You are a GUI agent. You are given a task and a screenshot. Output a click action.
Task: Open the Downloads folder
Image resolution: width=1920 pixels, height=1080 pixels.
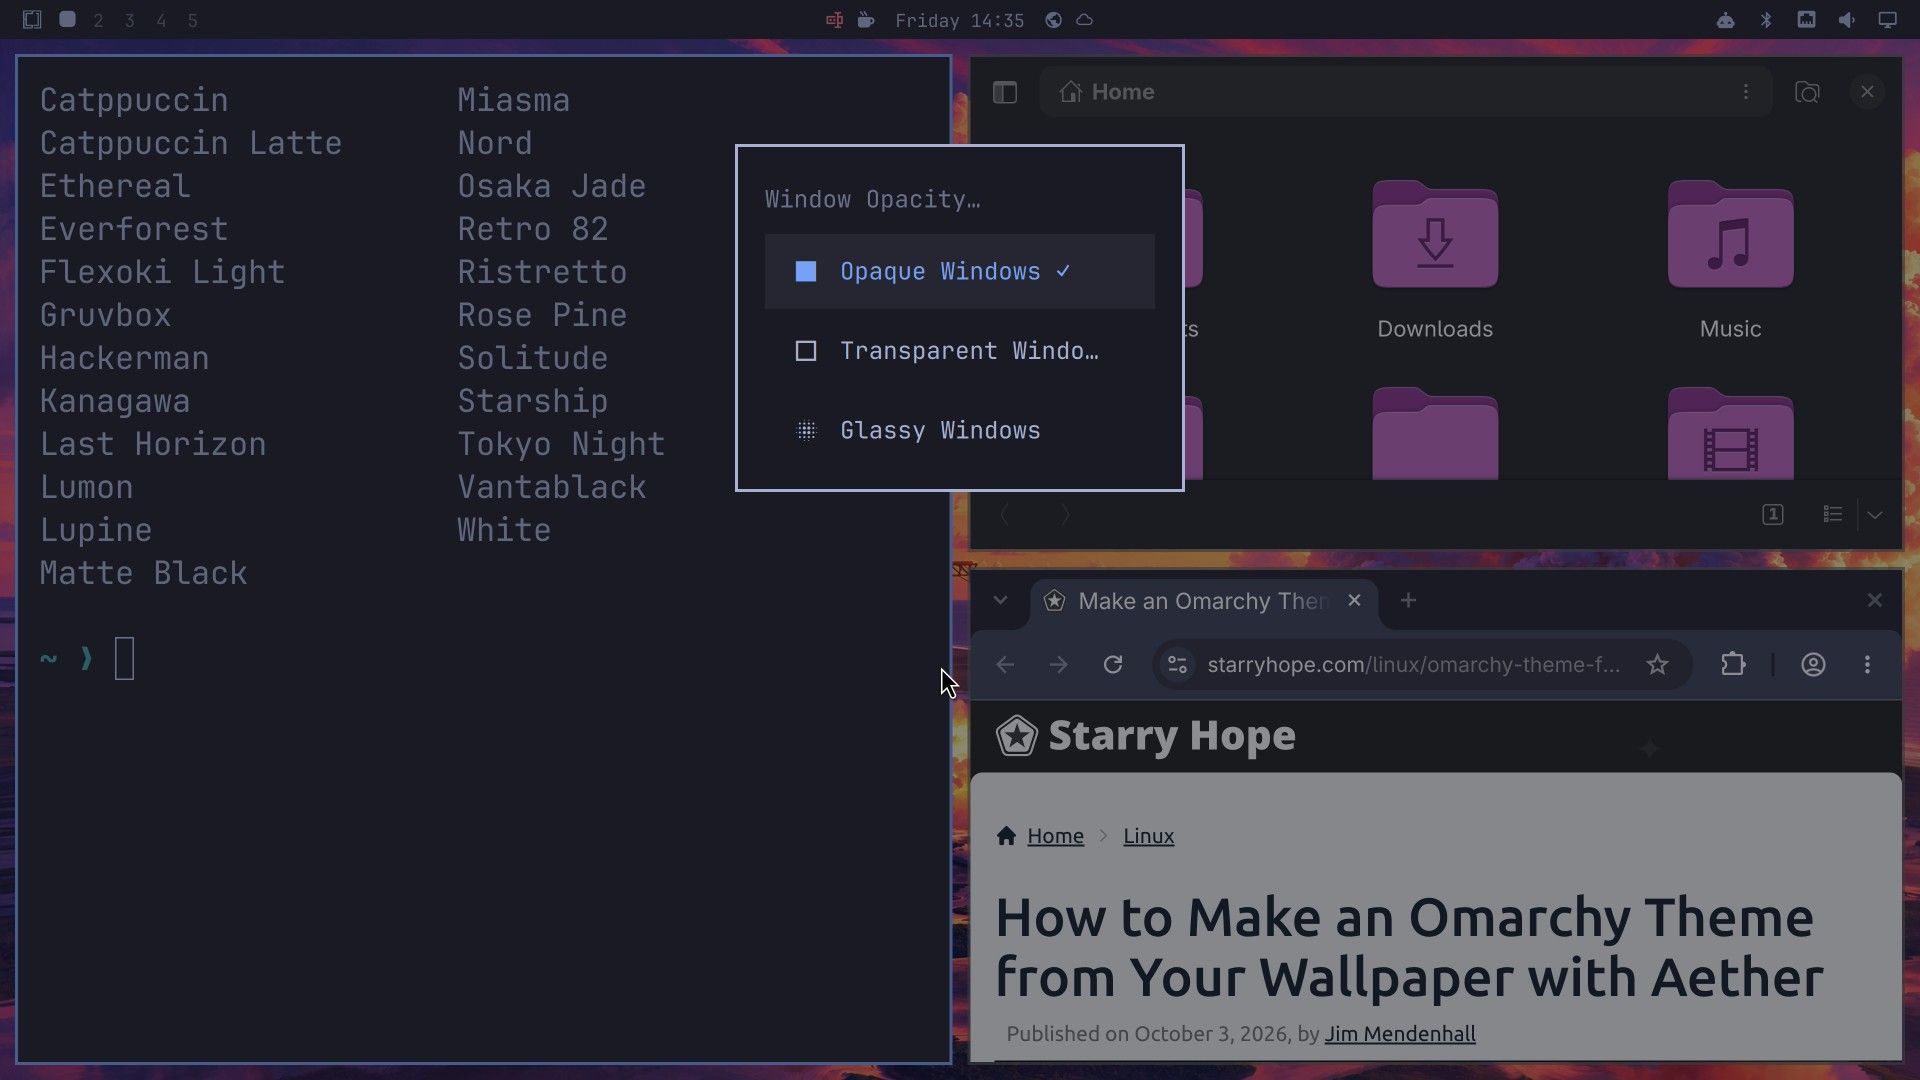[x=1435, y=261]
